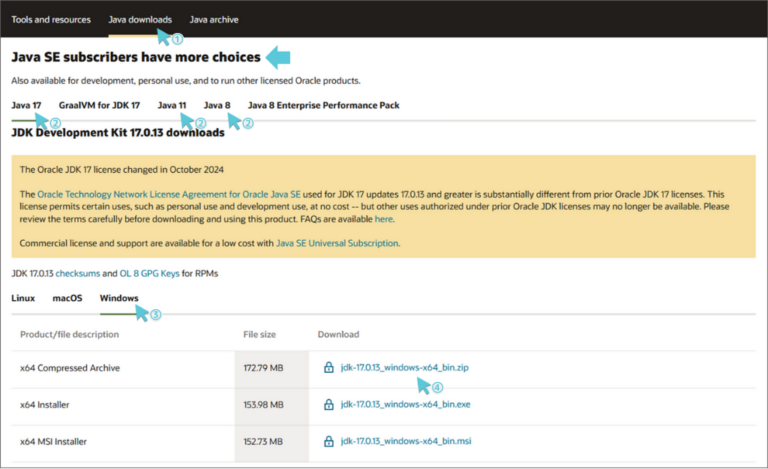Open the Tools and resources tab
Viewport: 768px width, 469px height.
tap(50, 19)
